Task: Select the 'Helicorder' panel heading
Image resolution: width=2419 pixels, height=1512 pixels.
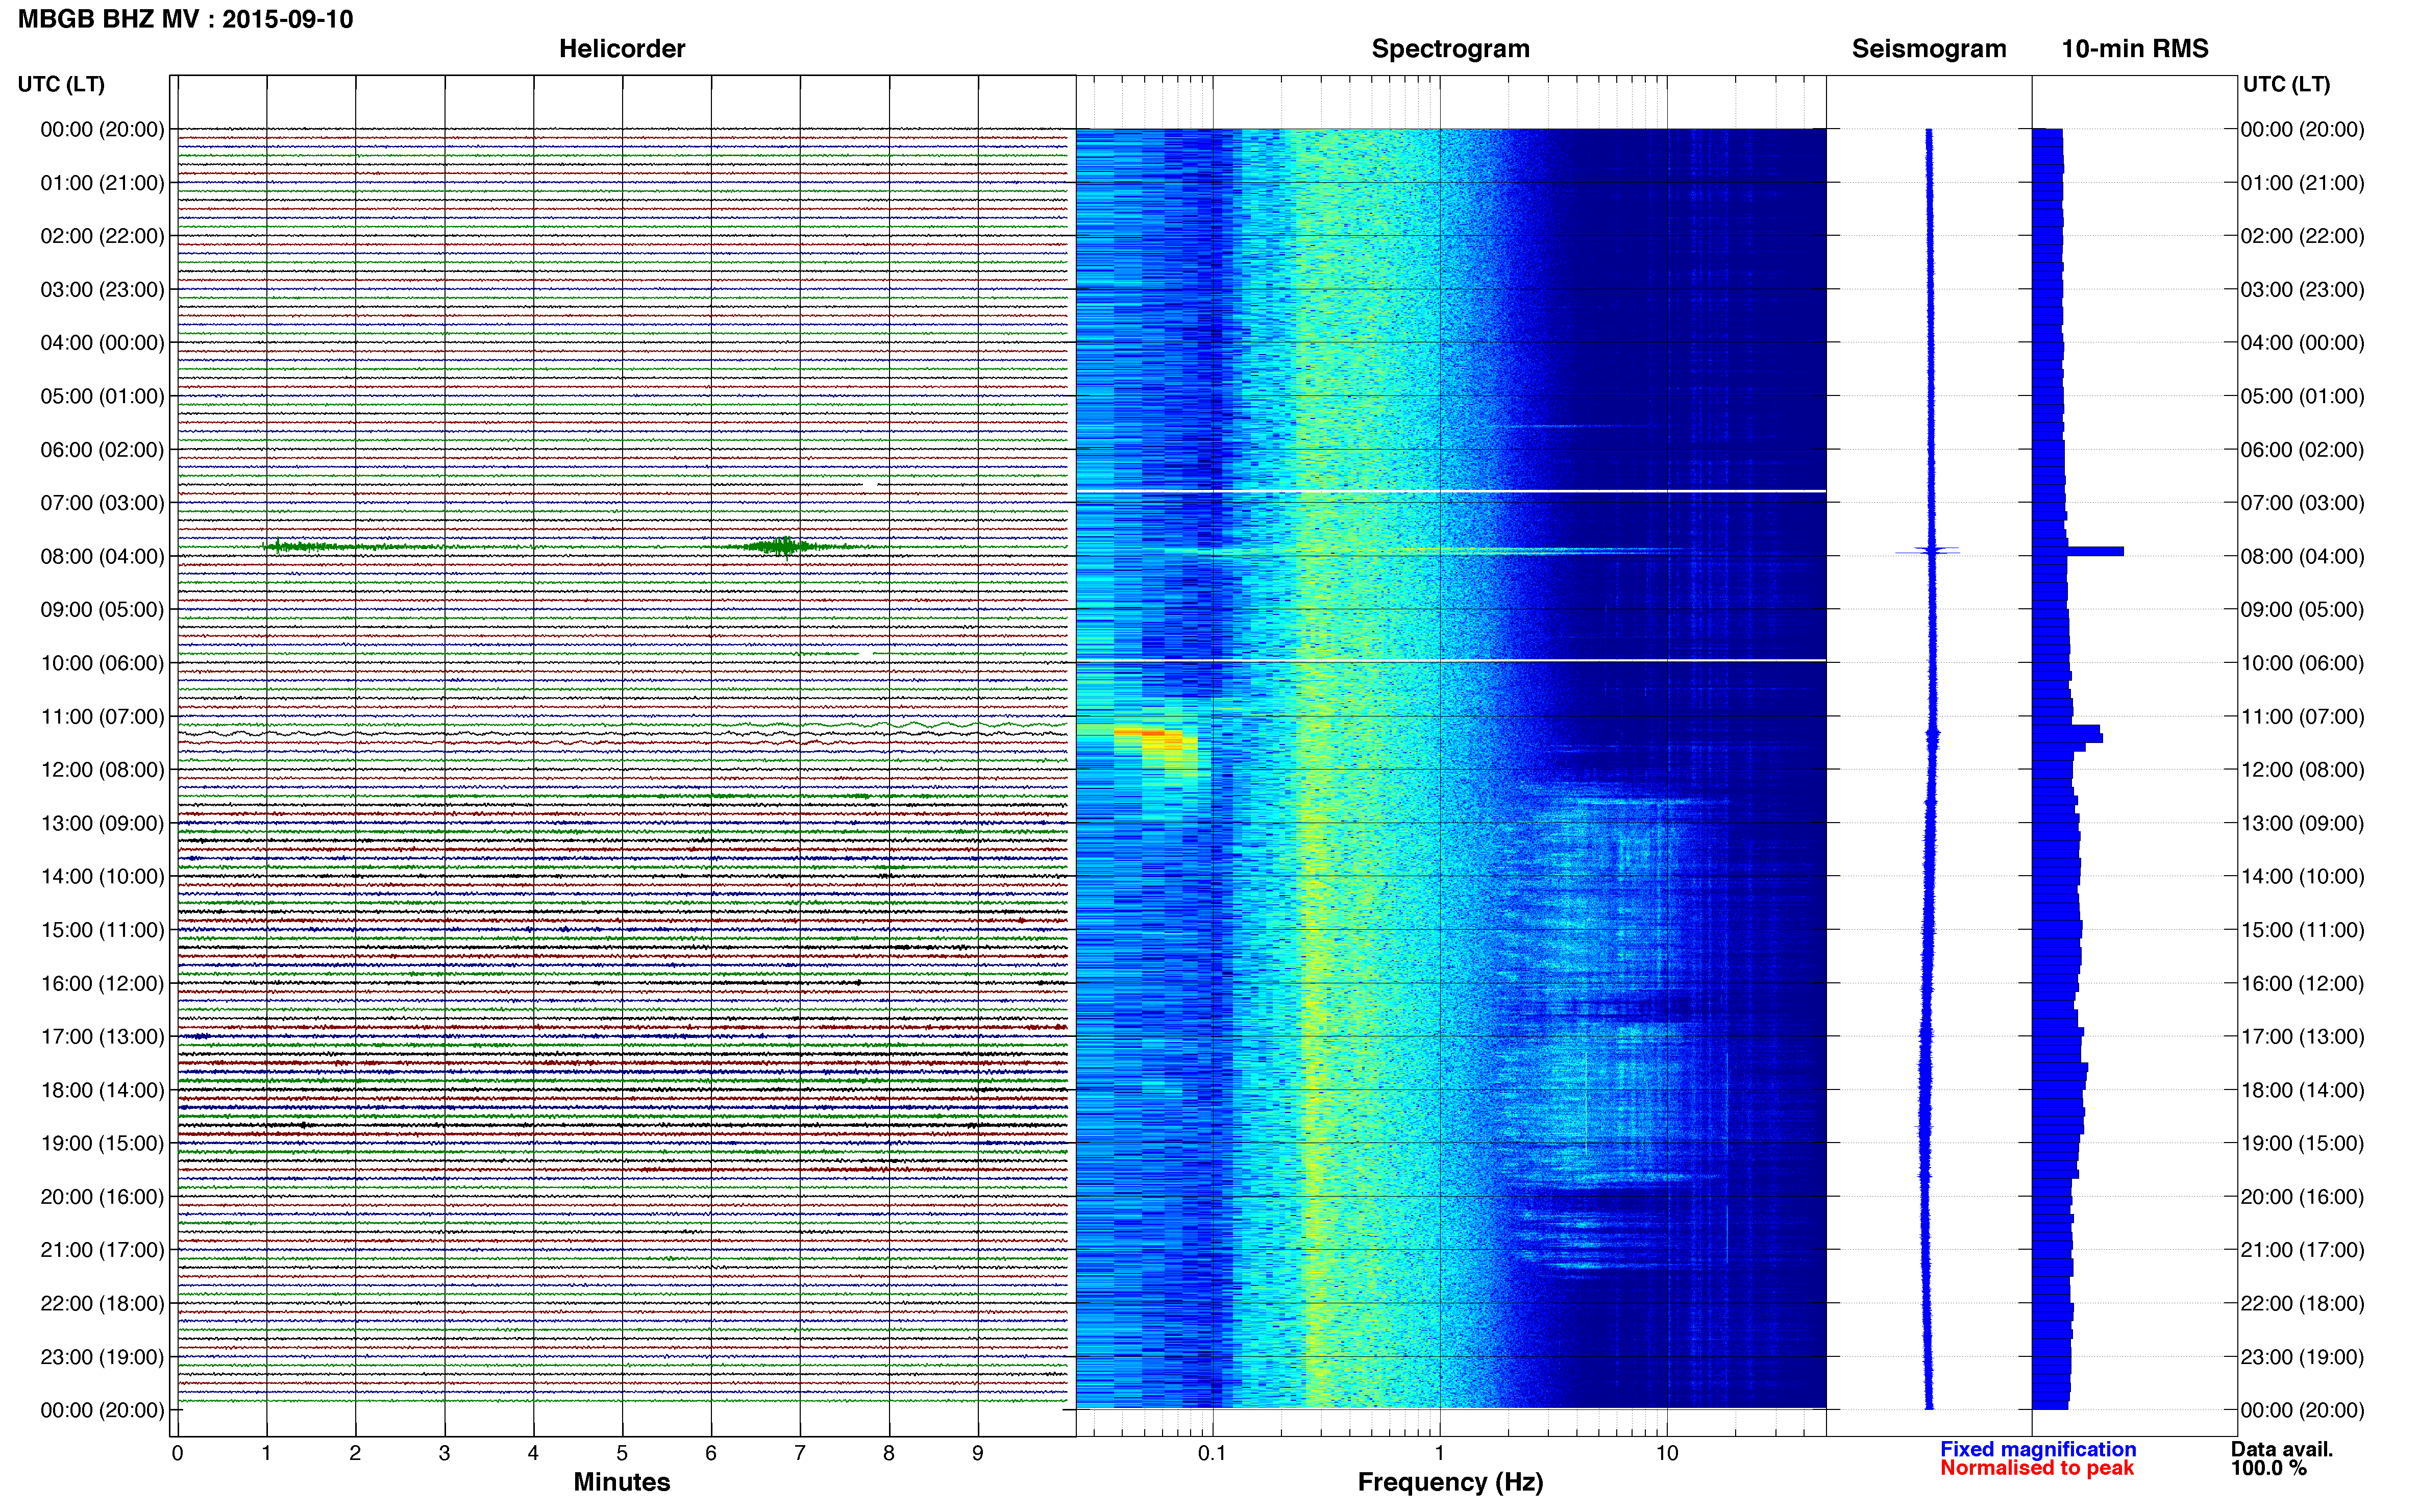Action: point(621,49)
